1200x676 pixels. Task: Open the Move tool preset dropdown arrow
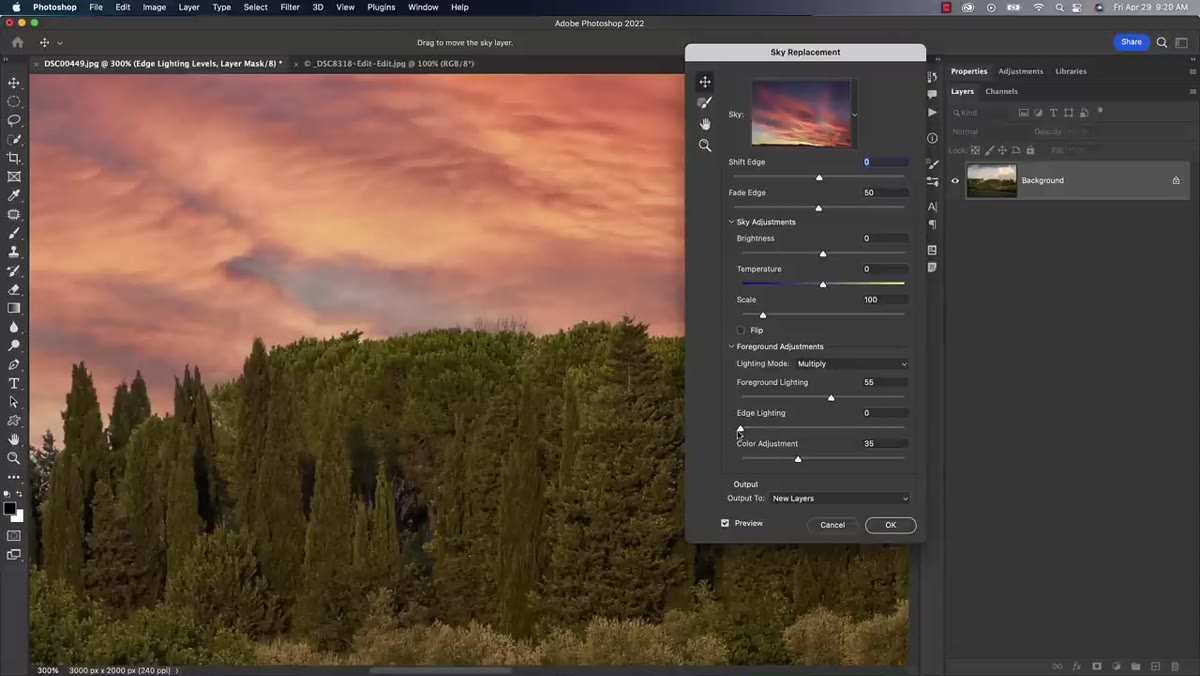[60, 43]
